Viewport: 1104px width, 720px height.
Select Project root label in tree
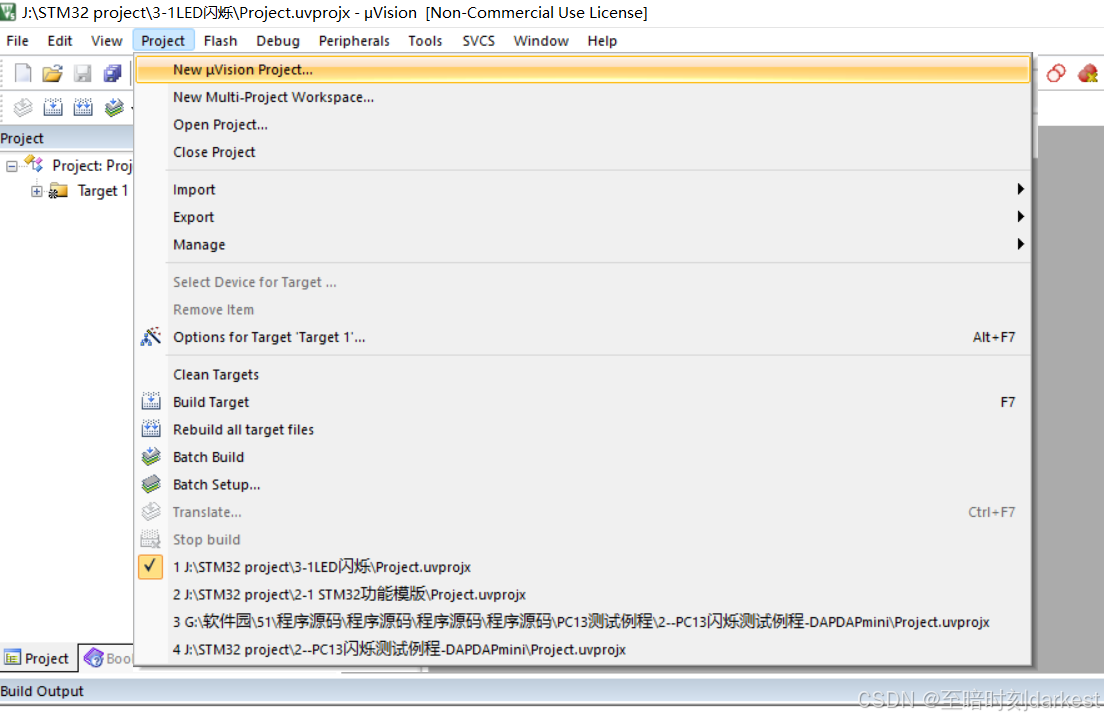pos(92,165)
